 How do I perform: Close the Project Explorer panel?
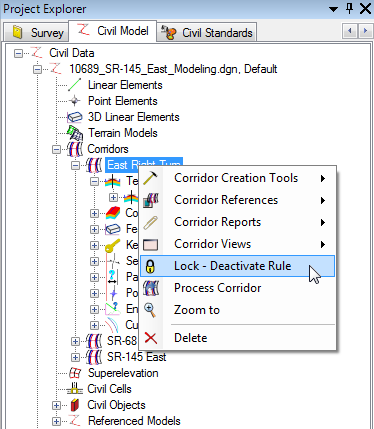tap(365, 8)
